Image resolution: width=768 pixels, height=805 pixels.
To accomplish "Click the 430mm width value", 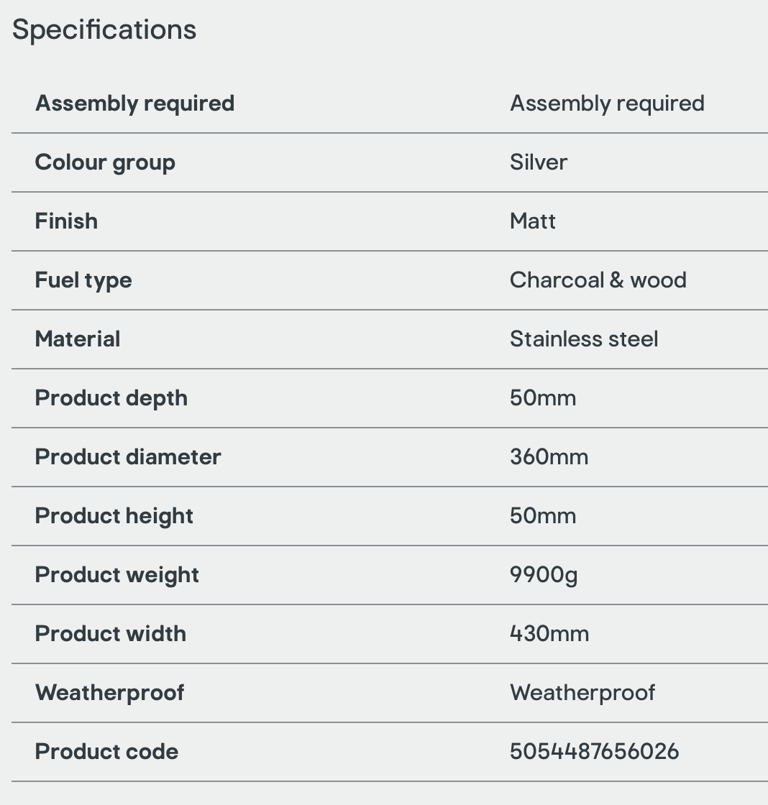I will point(549,634).
